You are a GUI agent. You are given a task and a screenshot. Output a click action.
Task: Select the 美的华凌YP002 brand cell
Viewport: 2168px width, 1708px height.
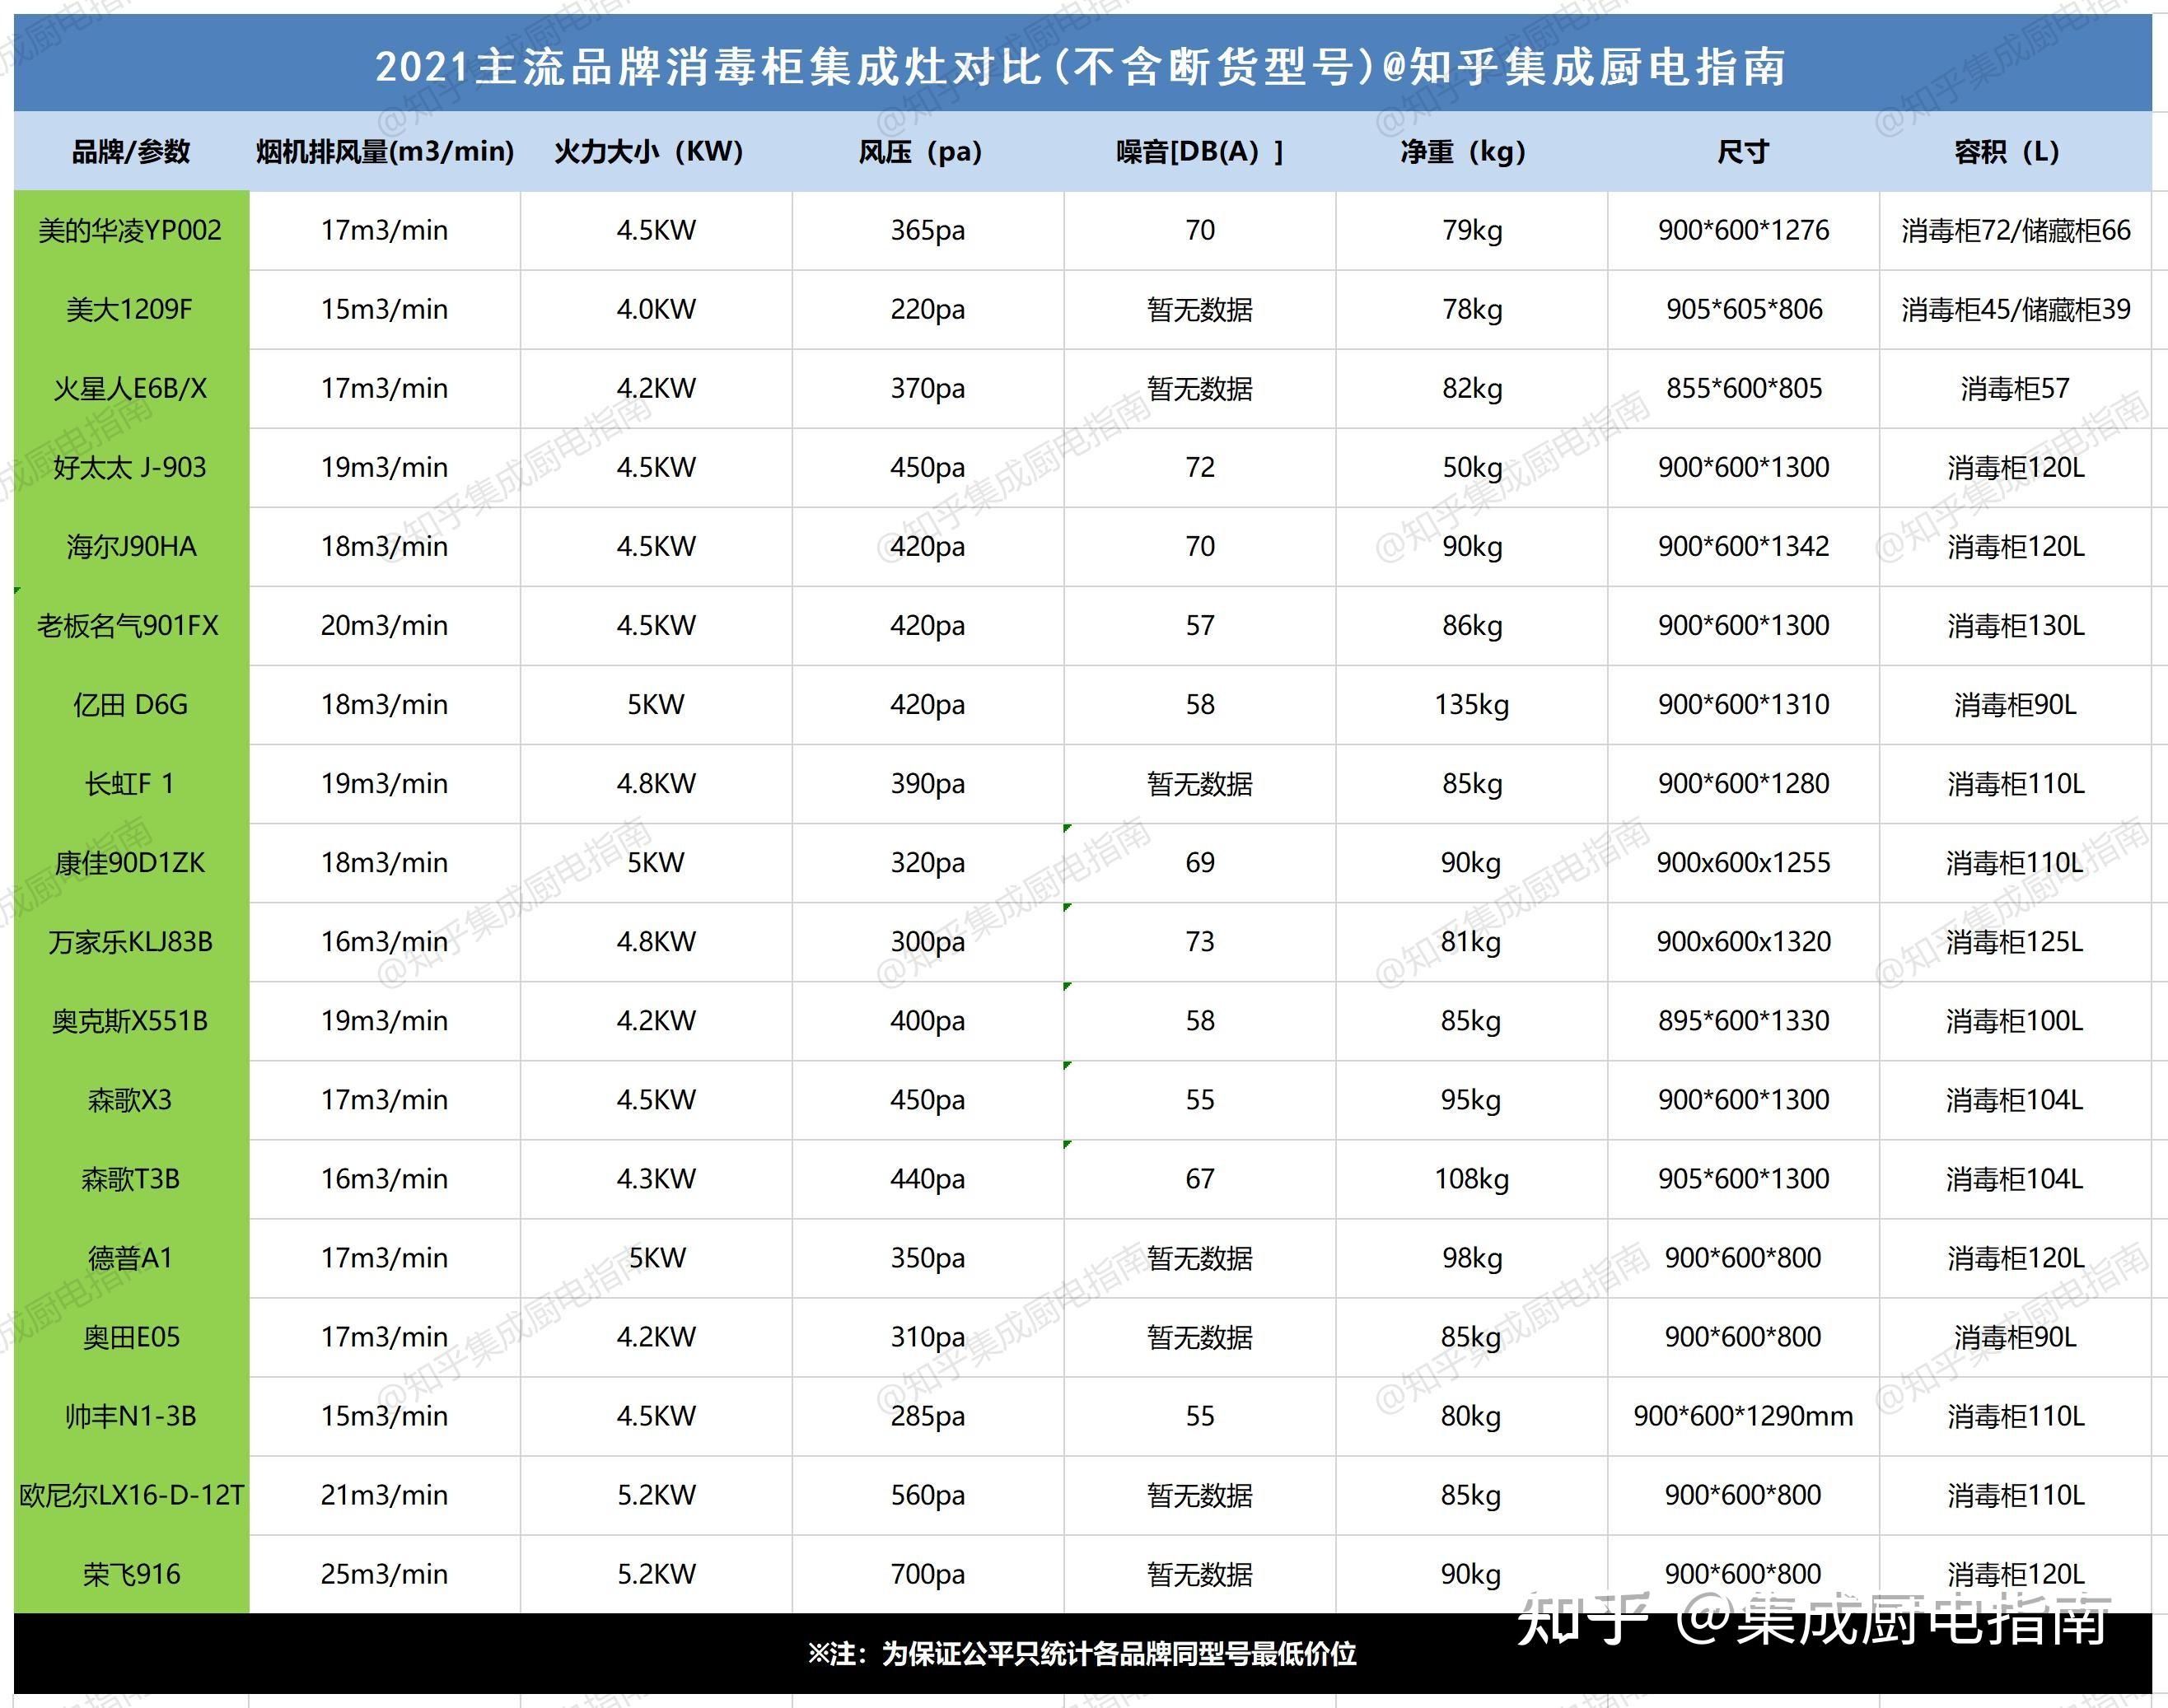point(131,230)
